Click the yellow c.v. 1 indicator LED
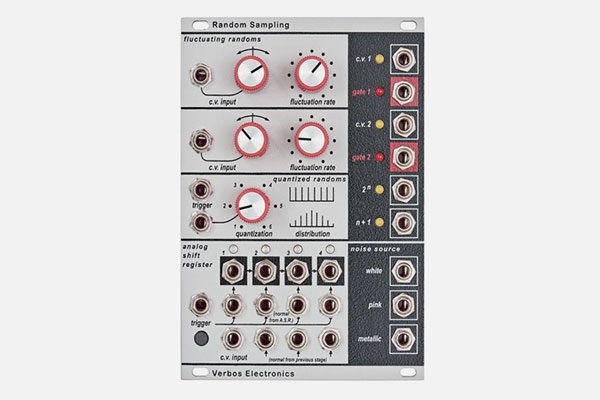This screenshot has height=400, width=600. pos(380,59)
